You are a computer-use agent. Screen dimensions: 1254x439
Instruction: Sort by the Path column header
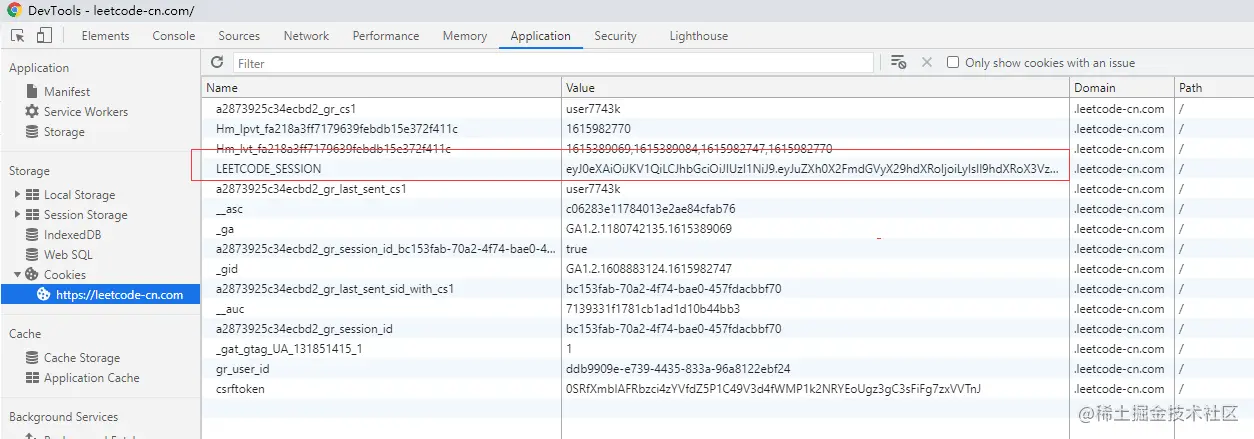pos(1214,87)
